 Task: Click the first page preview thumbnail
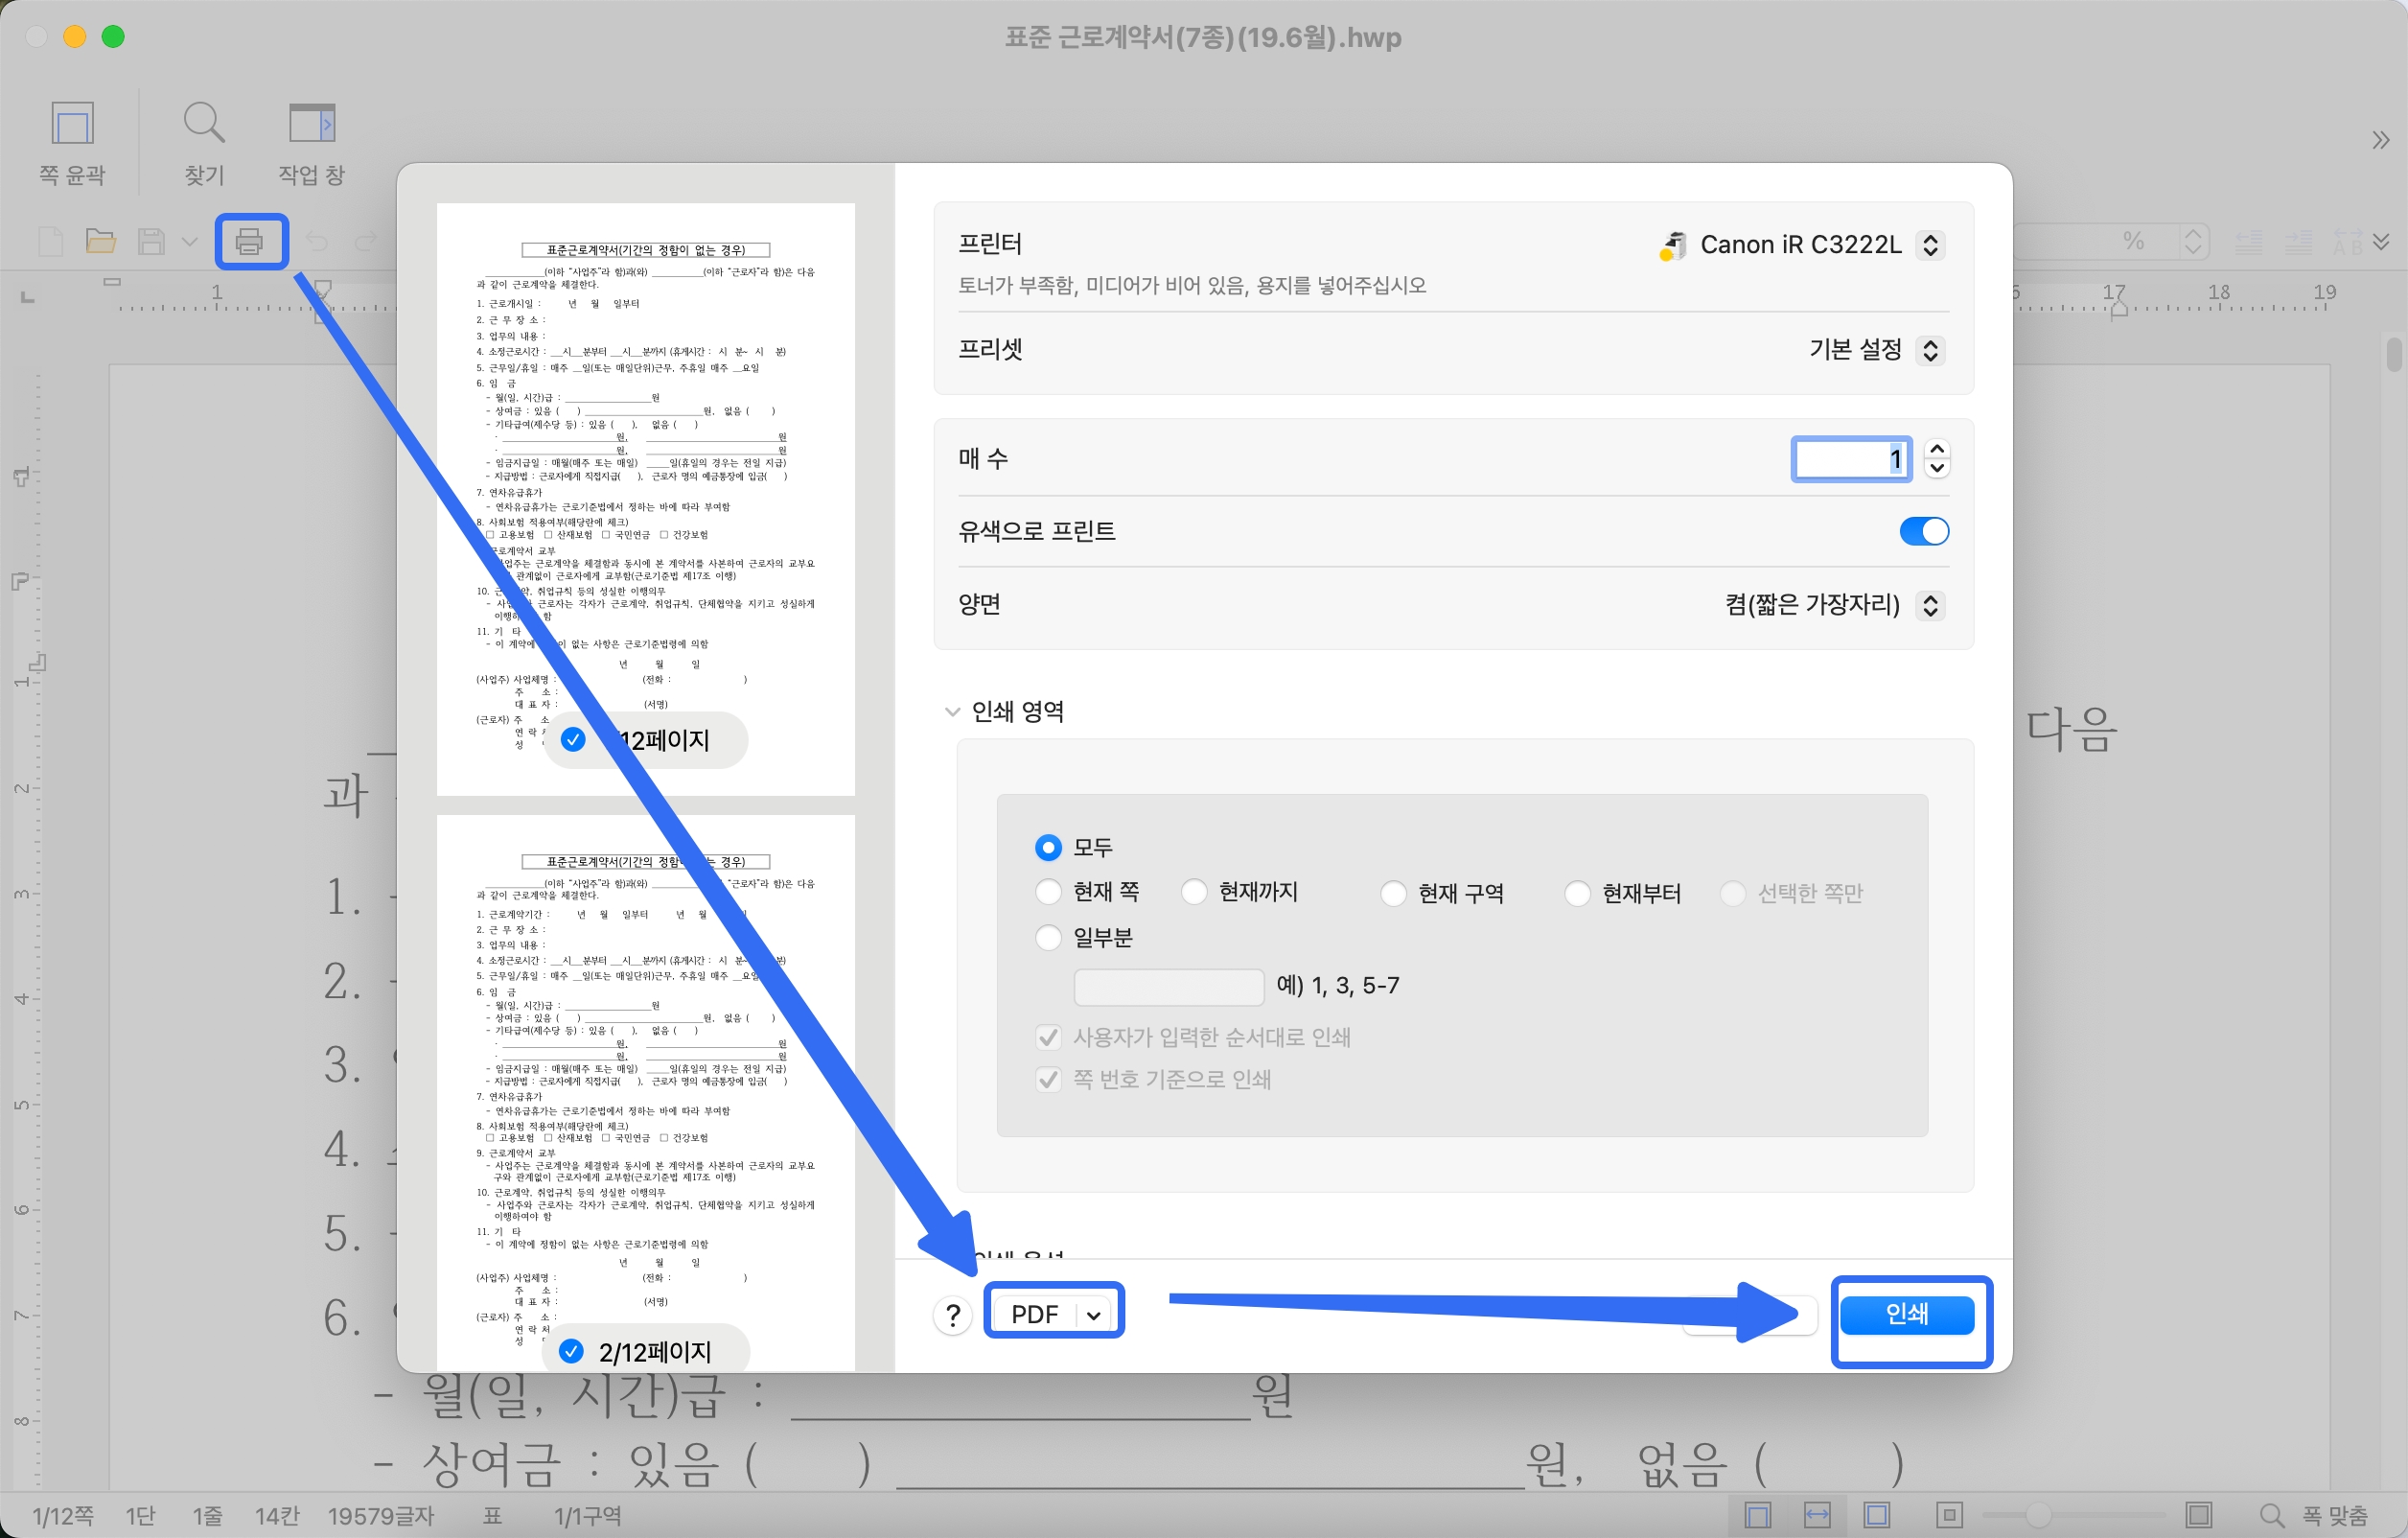(645, 499)
